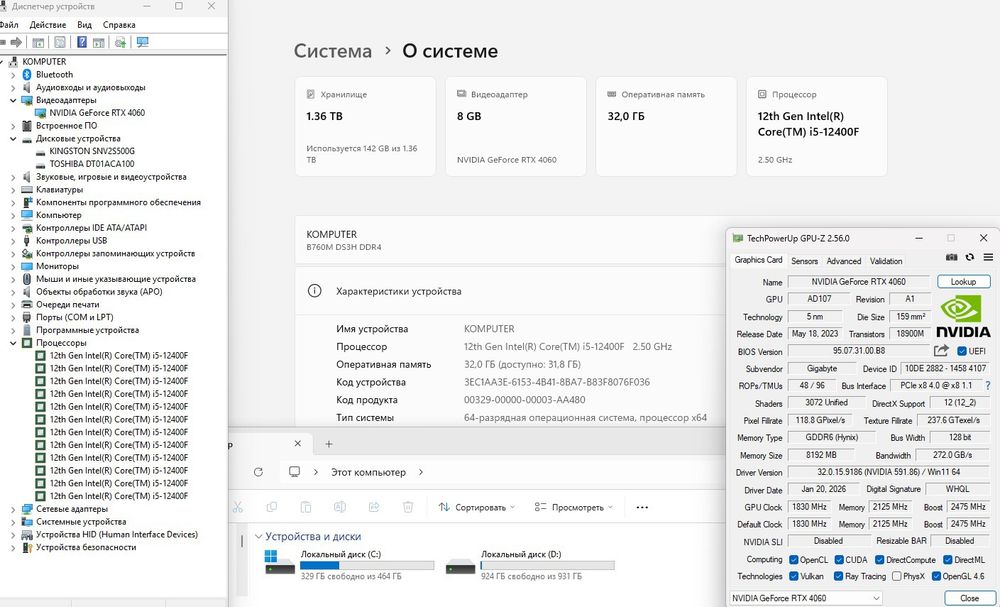Open the Действие menu in Device Manager
The image size is (1000, 607).
(x=48, y=25)
